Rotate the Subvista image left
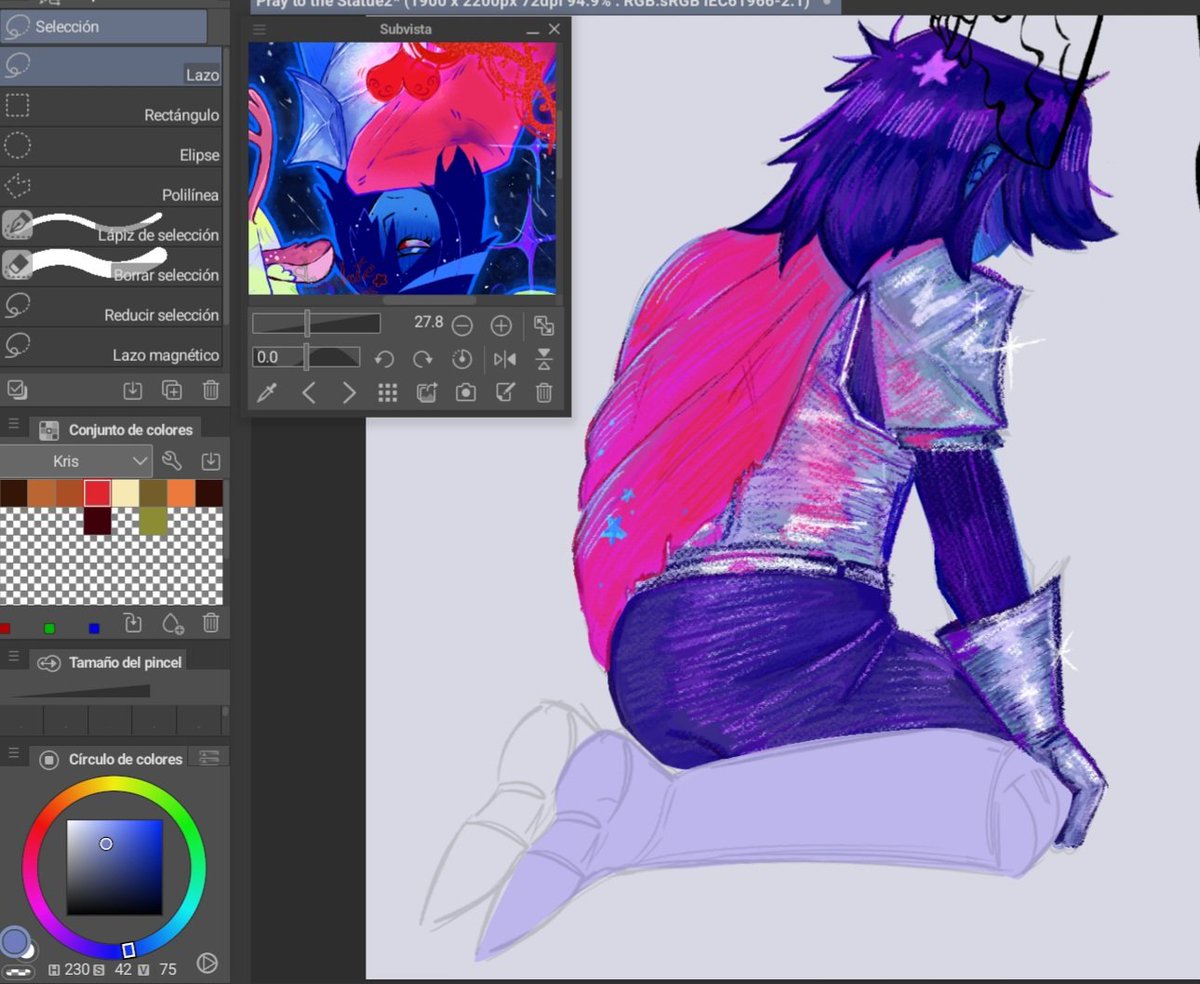The height and width of the screenshot is (984, 1200). 384,358
